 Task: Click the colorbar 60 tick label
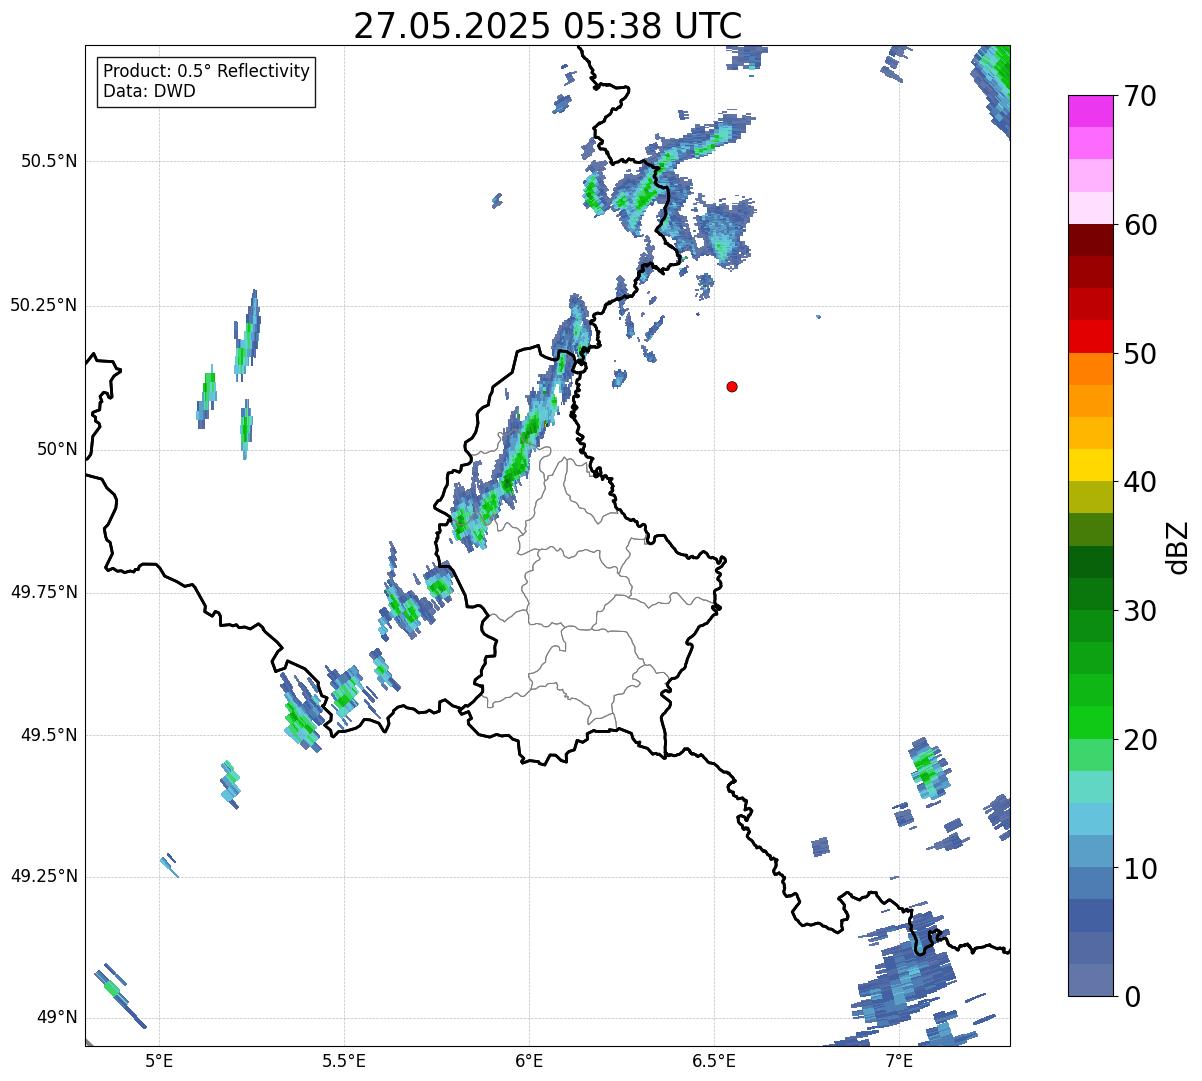click(1139, 225)
